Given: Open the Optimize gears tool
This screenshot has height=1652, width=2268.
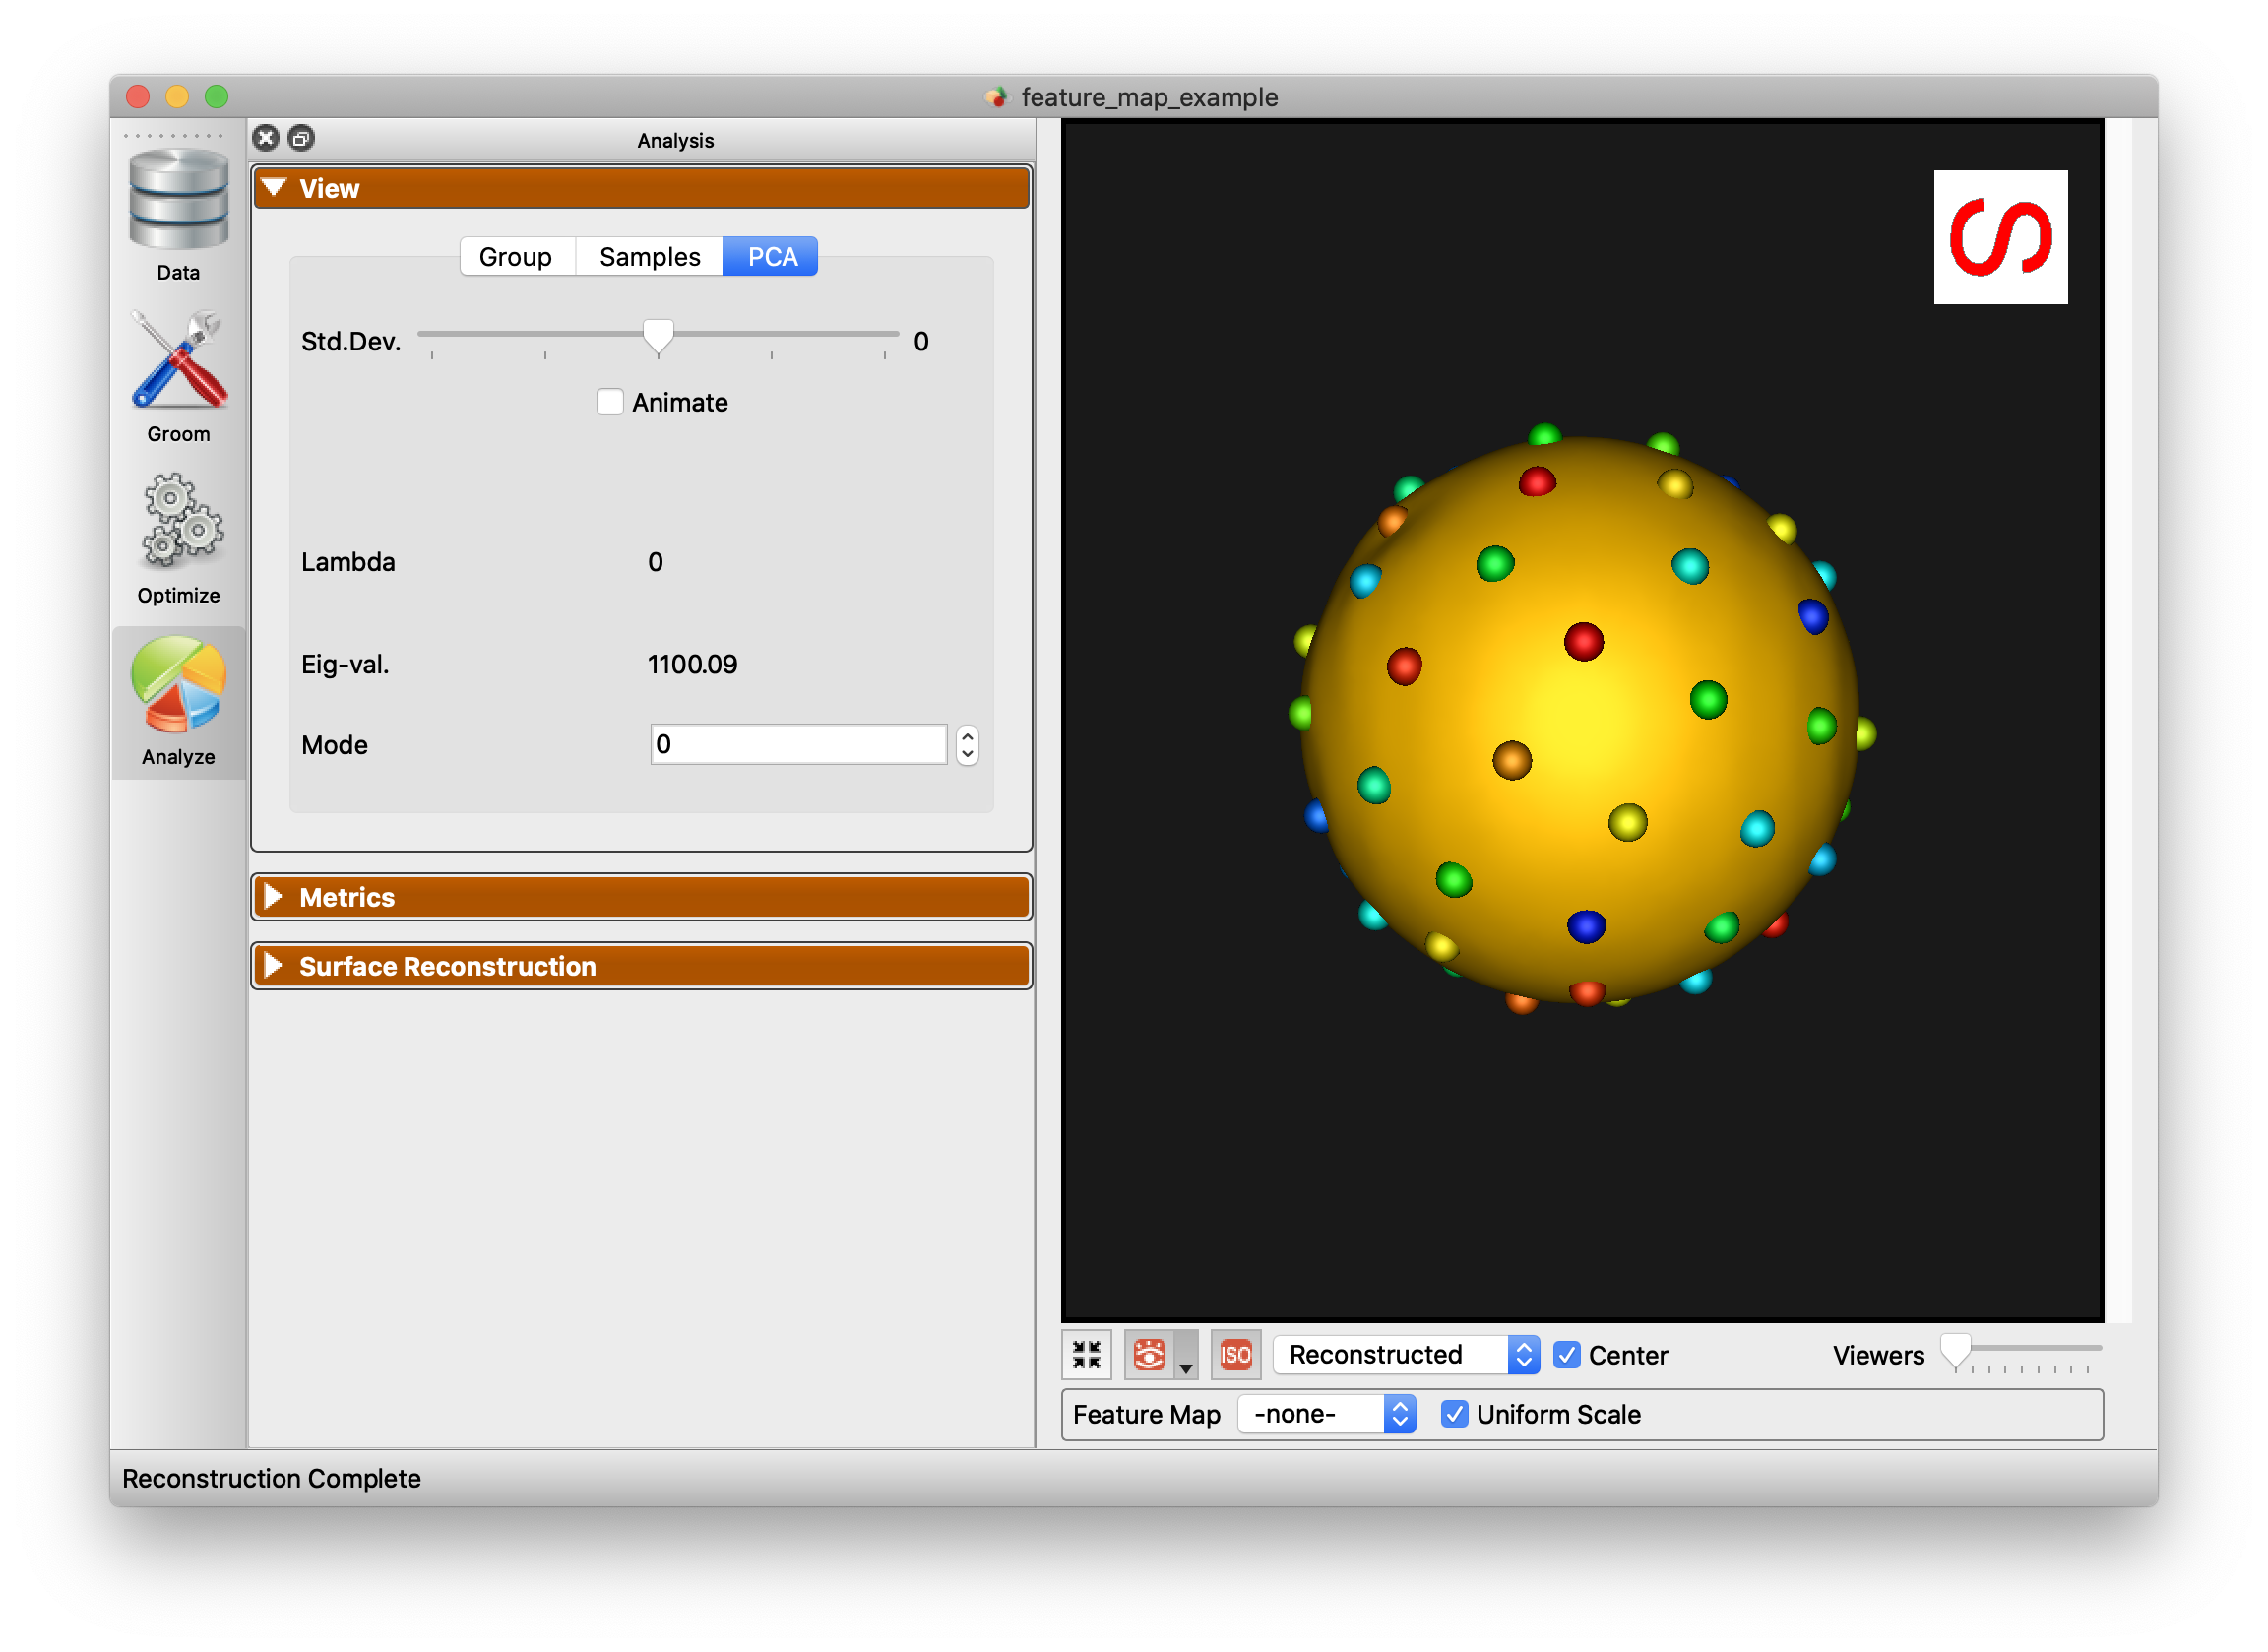Looking at the screenshot, I should (178, 538).
